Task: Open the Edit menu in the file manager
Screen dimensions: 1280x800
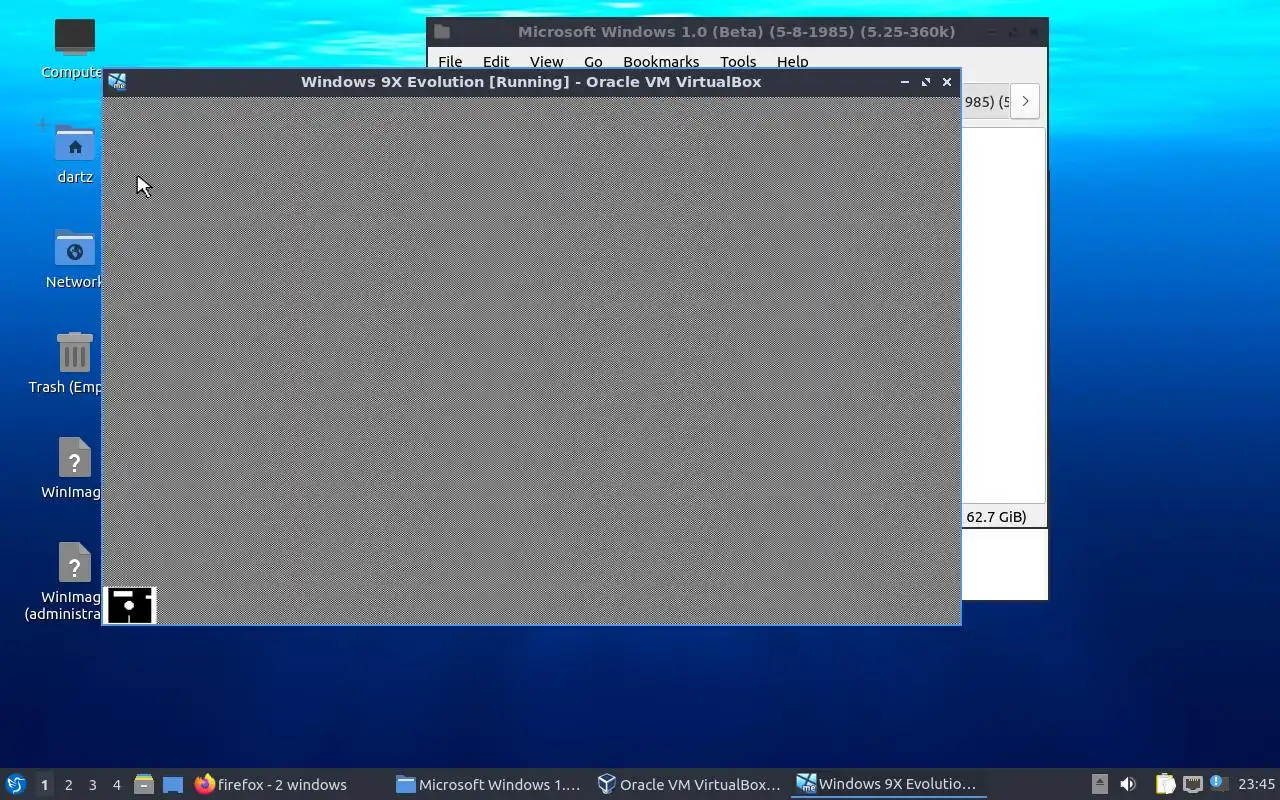Action: click(496, 61)
